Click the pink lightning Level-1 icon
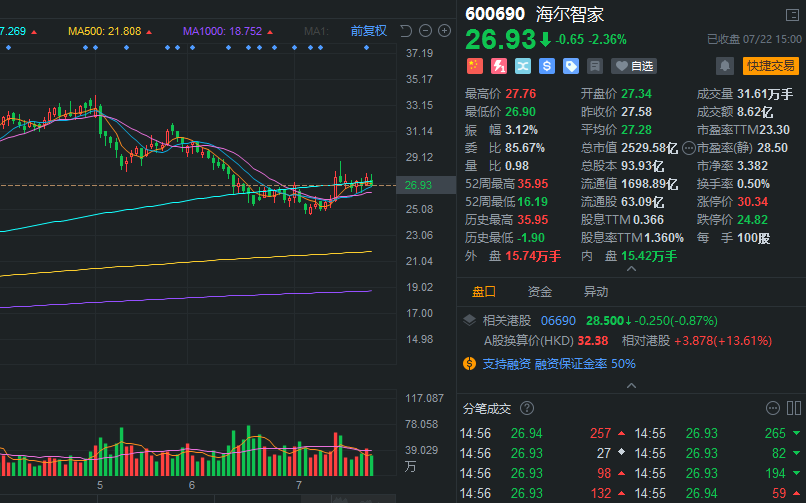Screen dimensions: 806x503 click(x=499, y=66)
